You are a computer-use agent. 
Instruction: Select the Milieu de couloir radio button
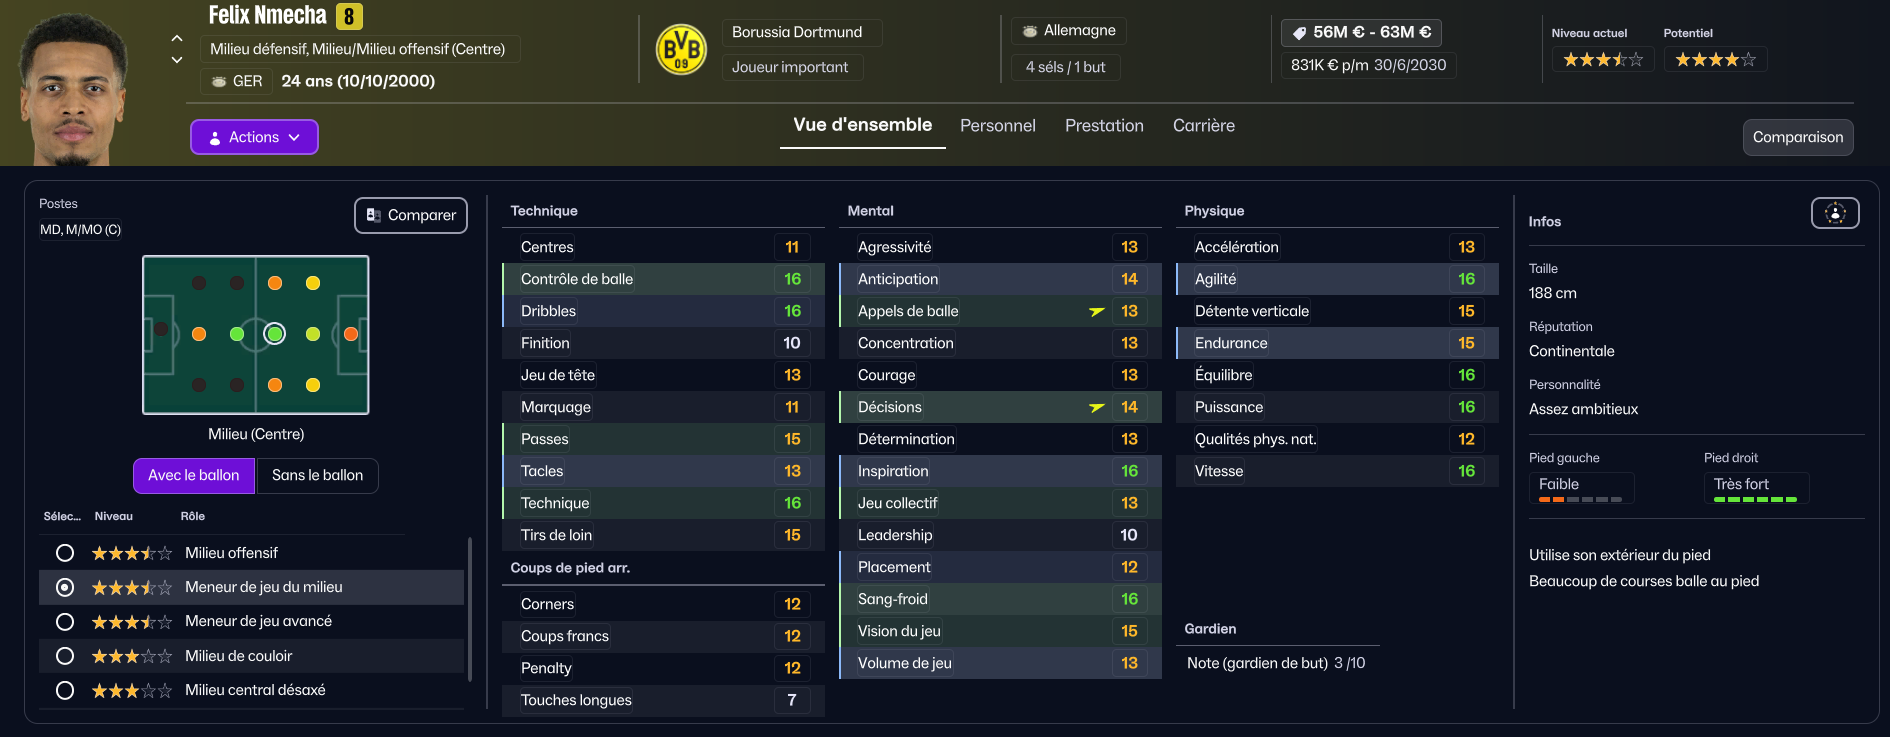(x=65, y=656)
